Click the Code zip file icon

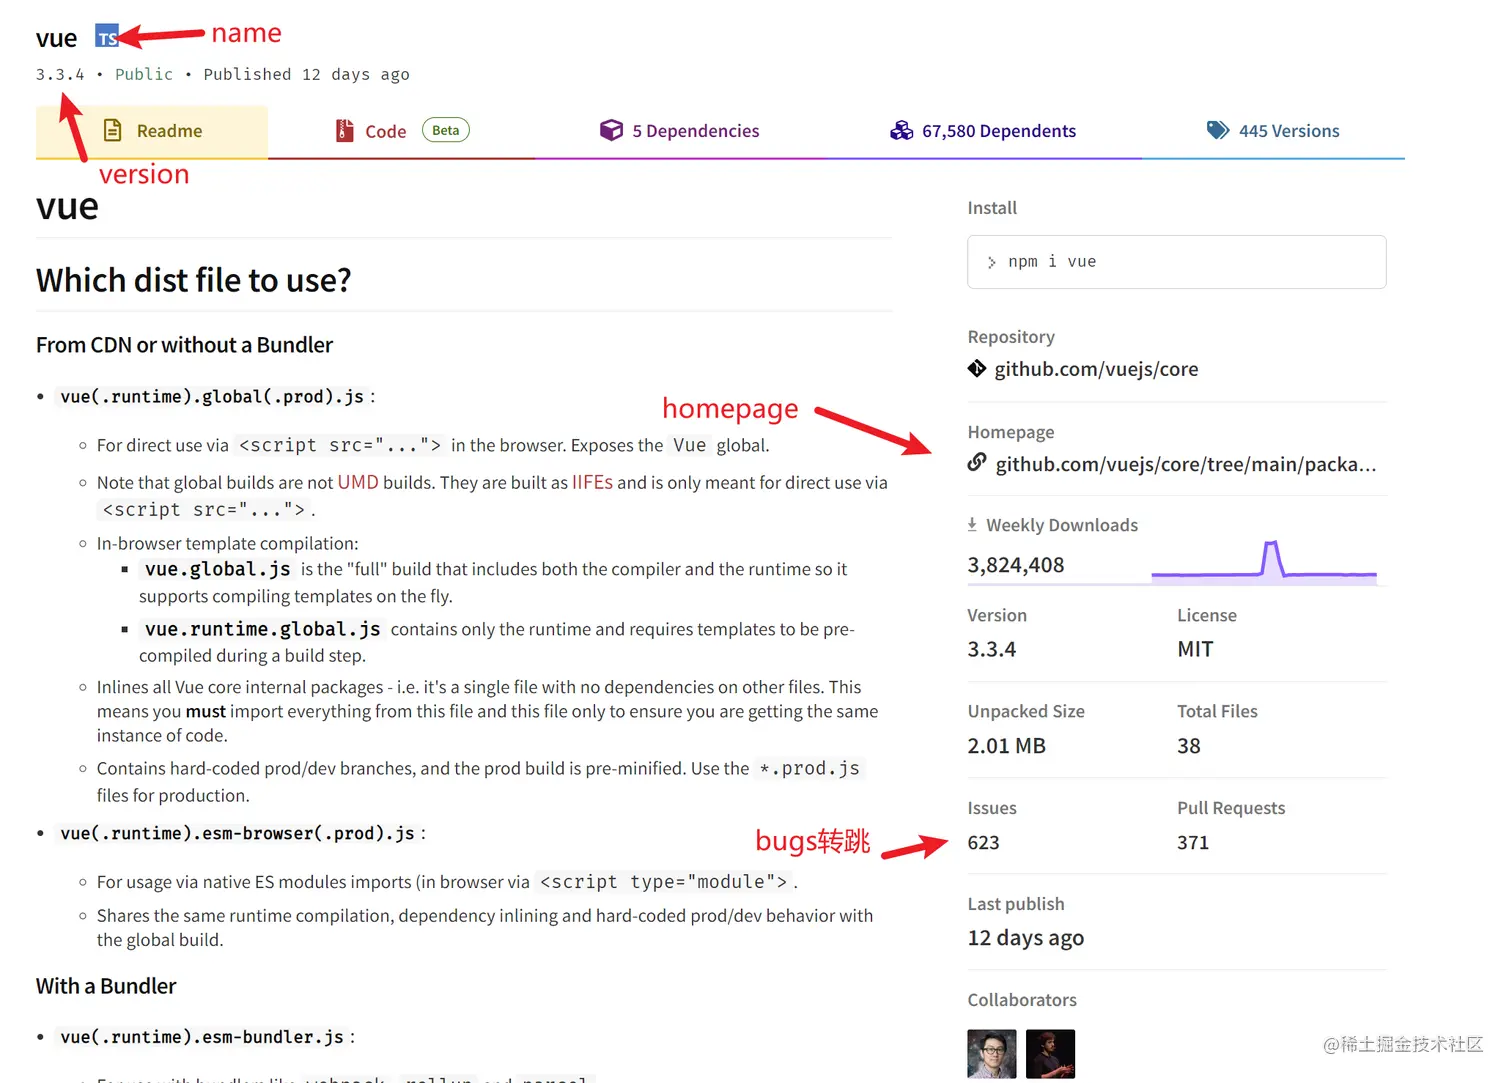[x=344, y=130]
